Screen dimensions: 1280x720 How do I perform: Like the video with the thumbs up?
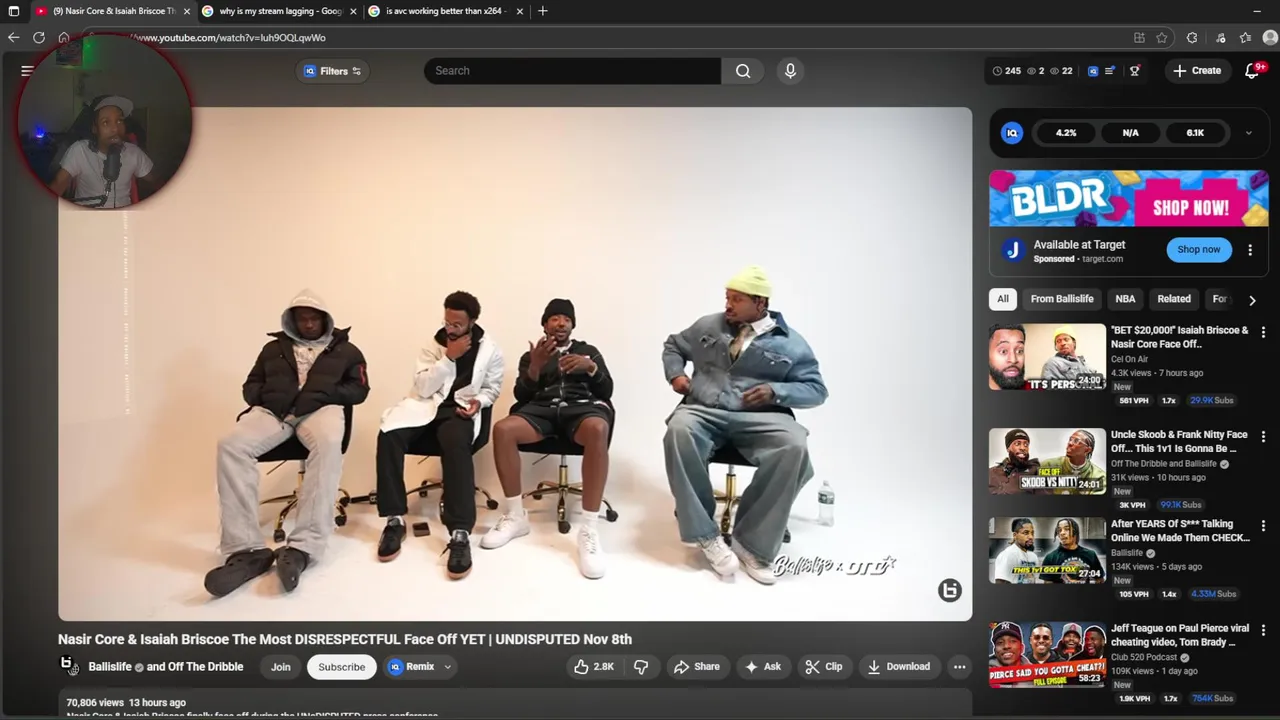pos(593,667)
